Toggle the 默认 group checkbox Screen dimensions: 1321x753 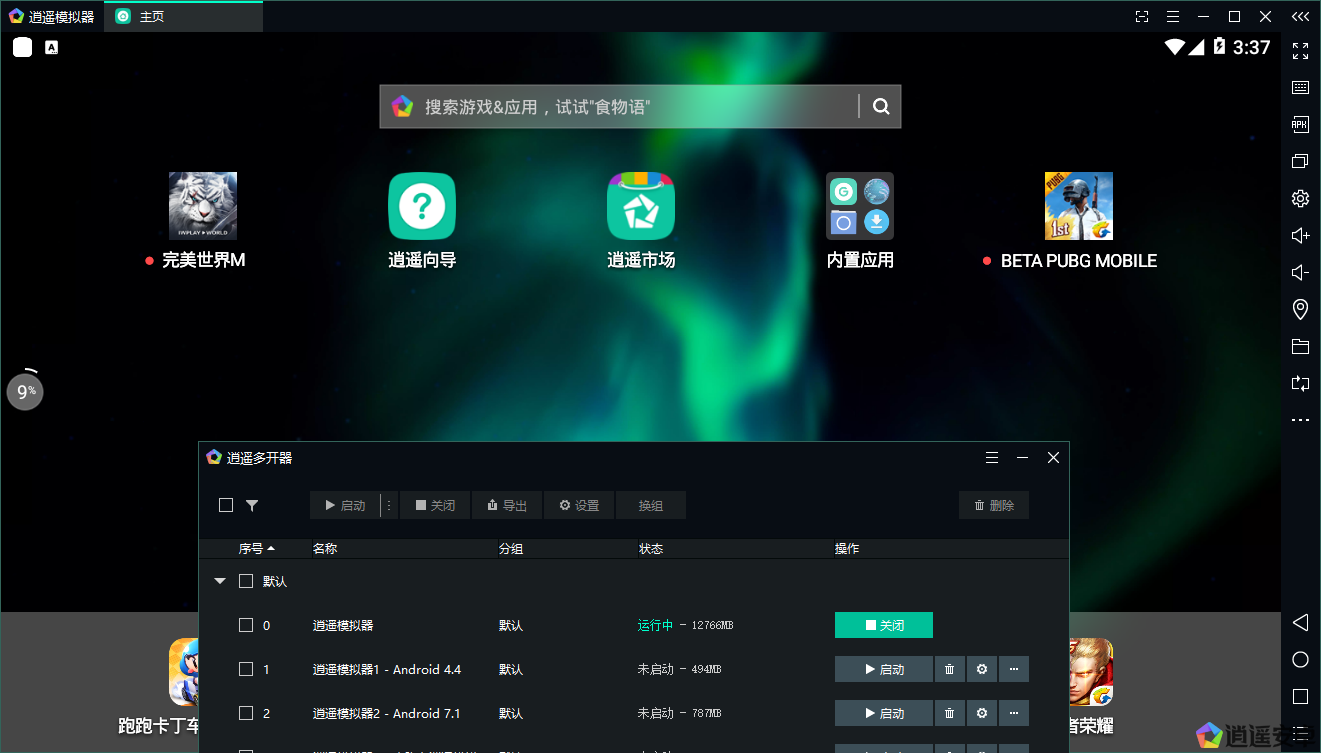(246, 581)
